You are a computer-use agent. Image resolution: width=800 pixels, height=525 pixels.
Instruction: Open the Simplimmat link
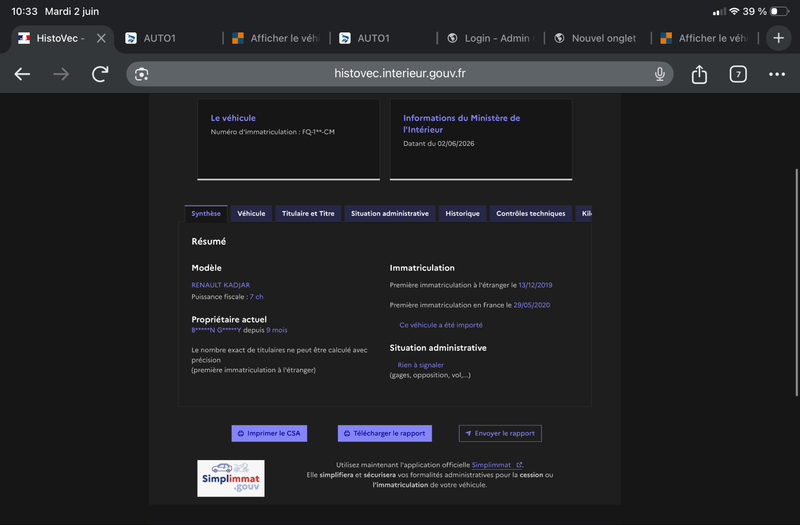tap(496, 465)
